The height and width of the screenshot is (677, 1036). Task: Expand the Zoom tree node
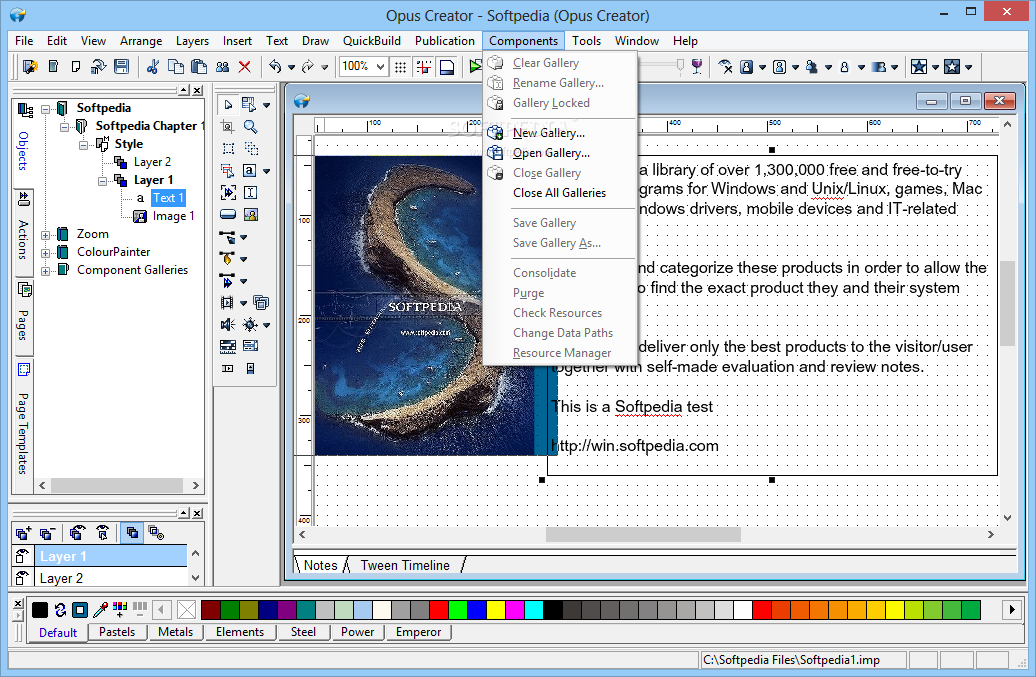point(46,235)
